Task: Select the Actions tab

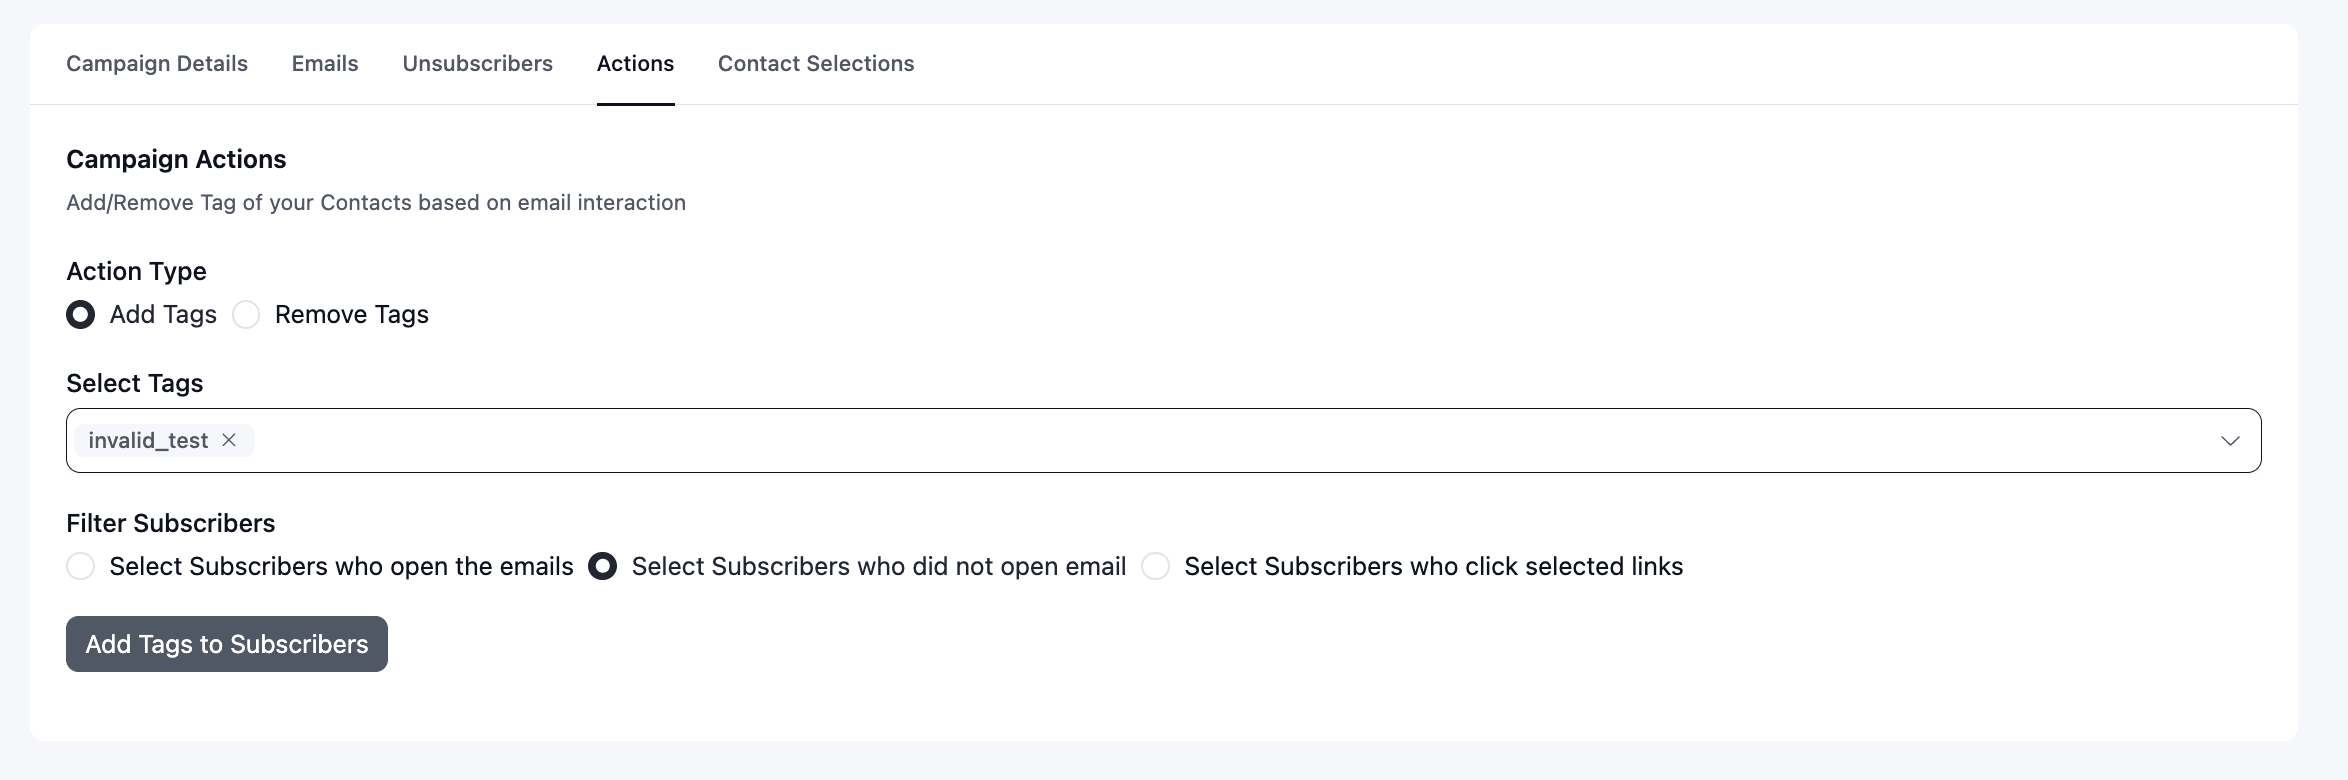Action: [635, 64]
